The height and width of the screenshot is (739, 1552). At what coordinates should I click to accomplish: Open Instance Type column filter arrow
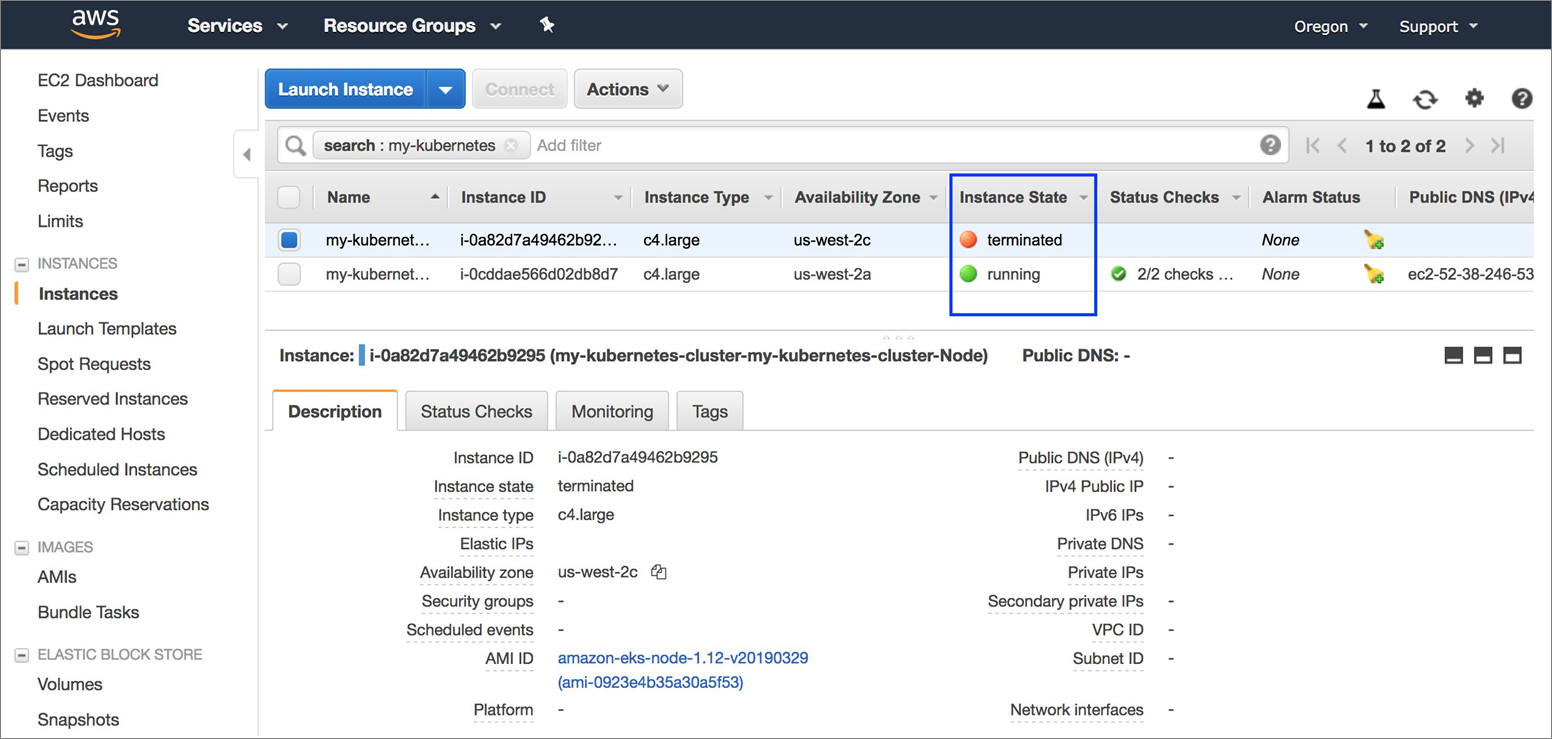768,198
